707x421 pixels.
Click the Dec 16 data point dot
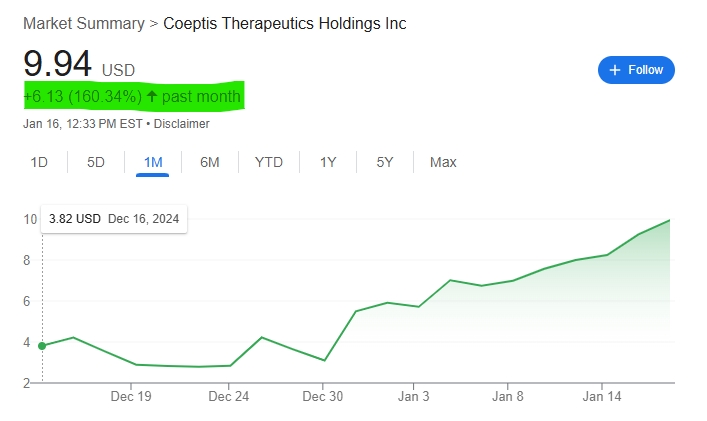(x=41, y=346)
